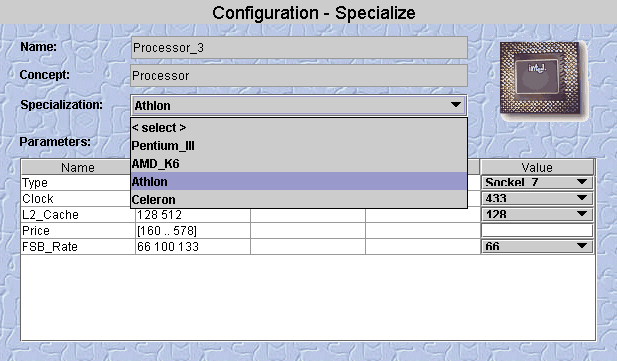The image size is (617, 361).
Task: Open the FSB_Rate value dropdown showing 66
Action: [x=537, y=246]
